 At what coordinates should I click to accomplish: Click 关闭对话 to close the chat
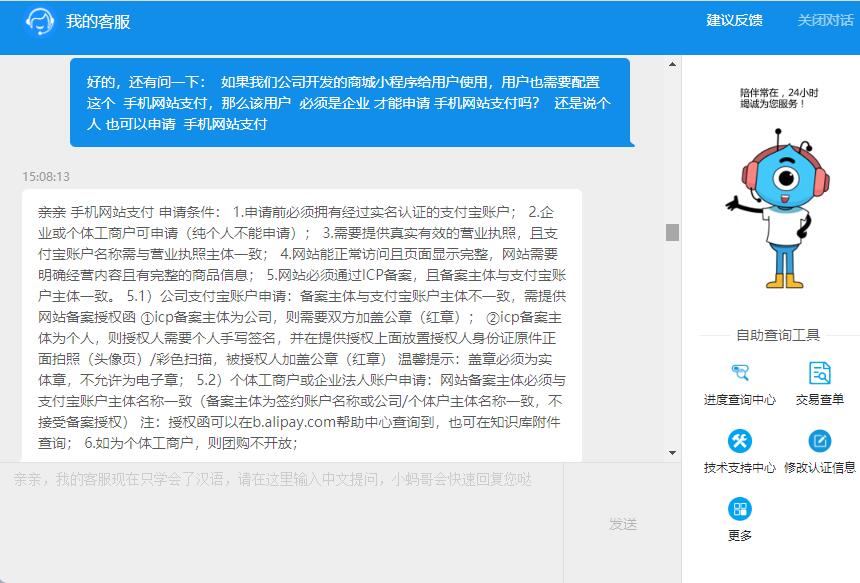coord(825,20)
